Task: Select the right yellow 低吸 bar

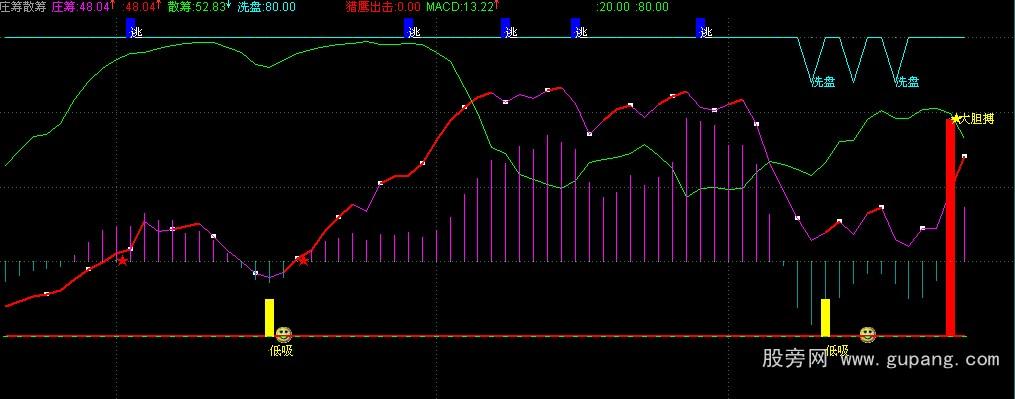Action: point(825,317)
